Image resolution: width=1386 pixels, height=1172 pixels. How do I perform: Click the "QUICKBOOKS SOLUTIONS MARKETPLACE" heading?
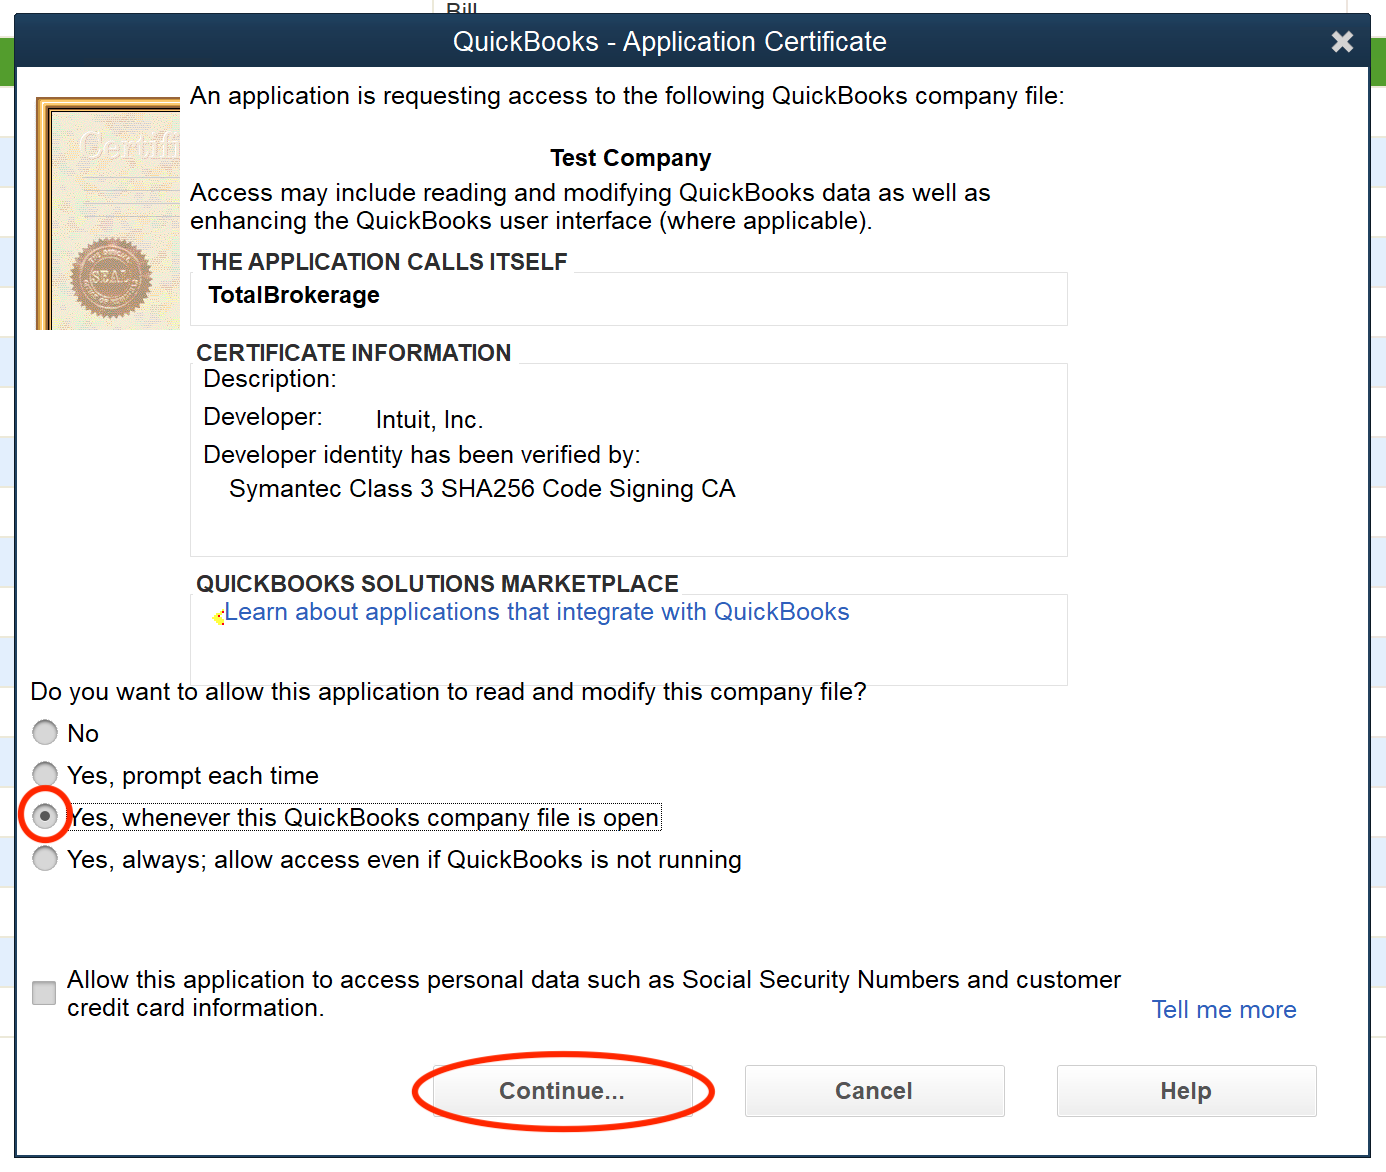pyautogui.click(x=437, y=584)
